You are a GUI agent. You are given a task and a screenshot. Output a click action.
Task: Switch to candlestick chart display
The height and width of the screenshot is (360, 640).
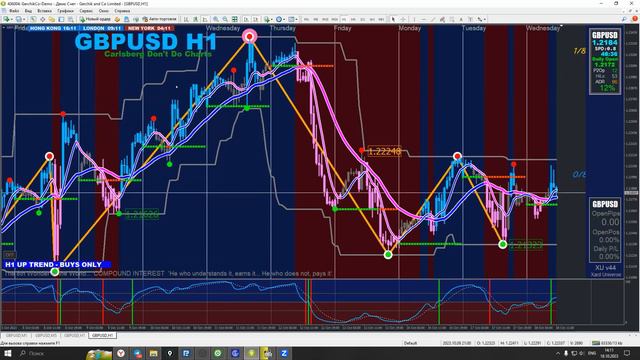pyautogui.click(x=196, y=19)
